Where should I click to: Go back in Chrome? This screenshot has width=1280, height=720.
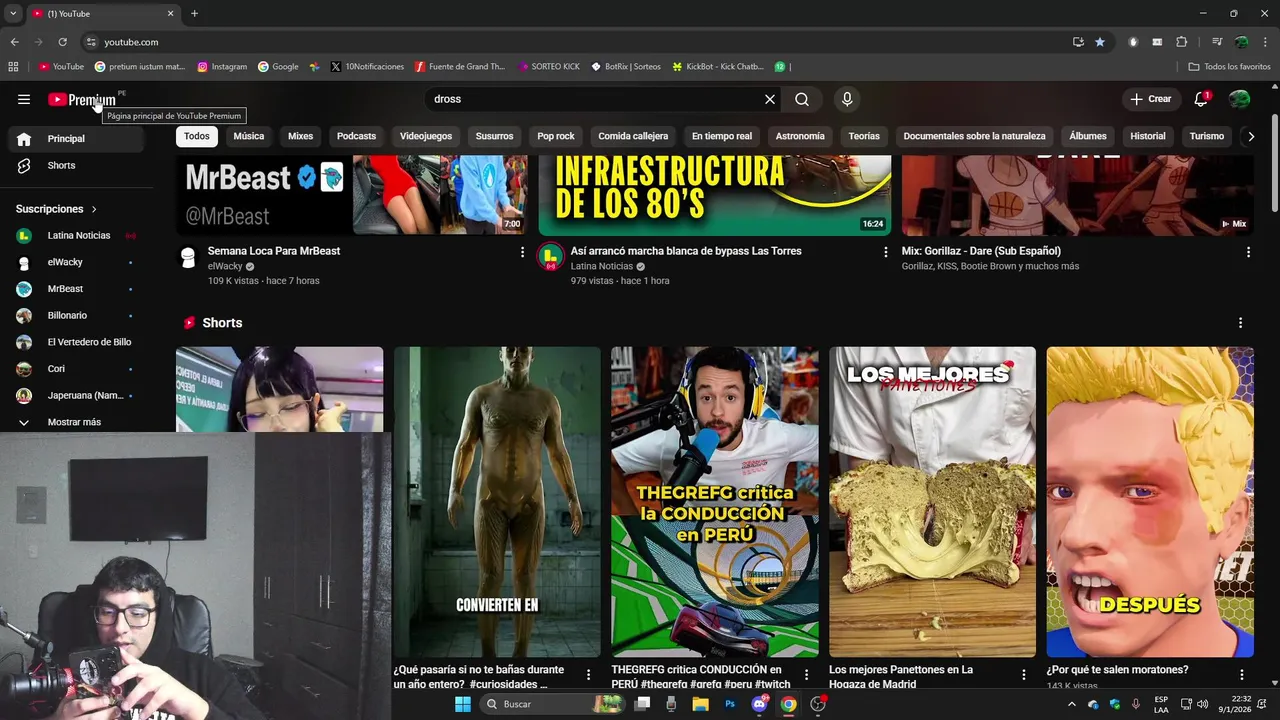pos(14,42)
